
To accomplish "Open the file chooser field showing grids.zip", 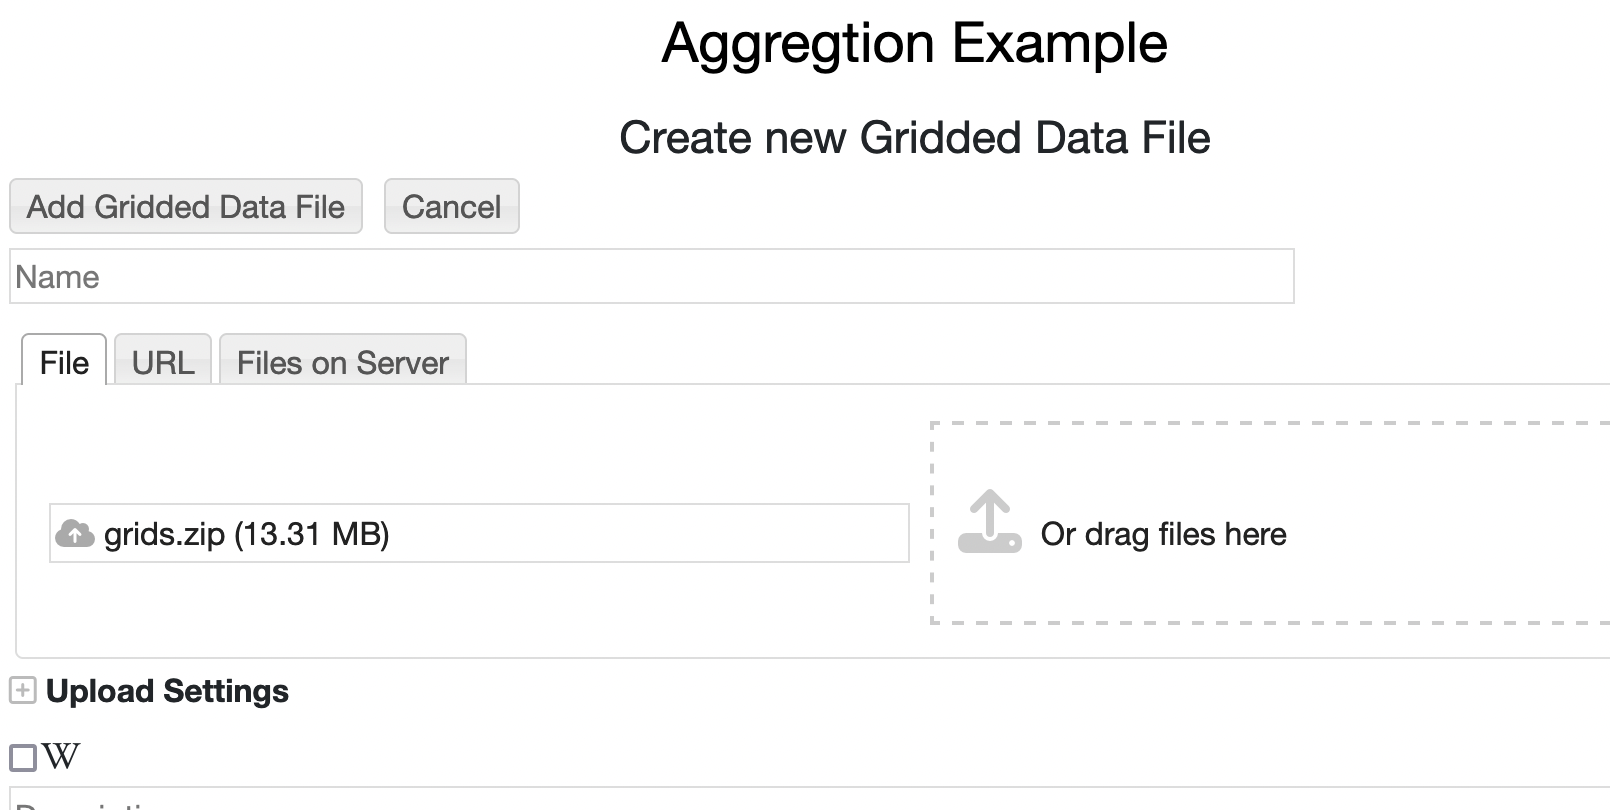I will [x=479, y=533].
